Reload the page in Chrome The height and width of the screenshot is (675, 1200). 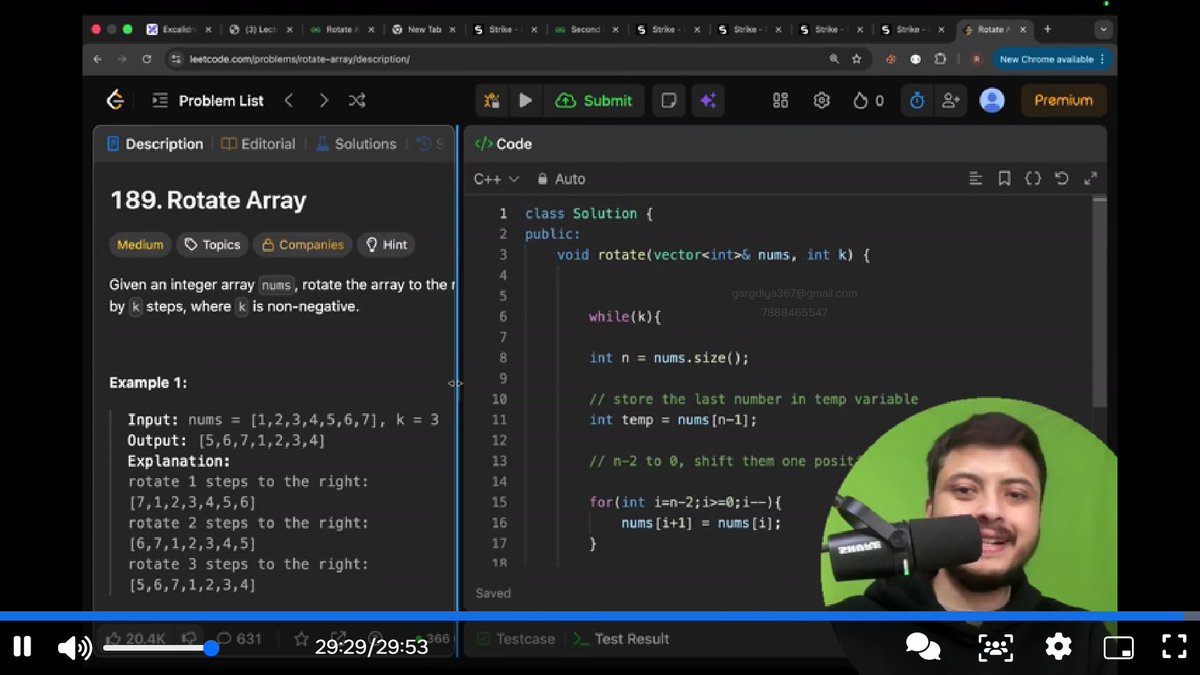[147, 59]
